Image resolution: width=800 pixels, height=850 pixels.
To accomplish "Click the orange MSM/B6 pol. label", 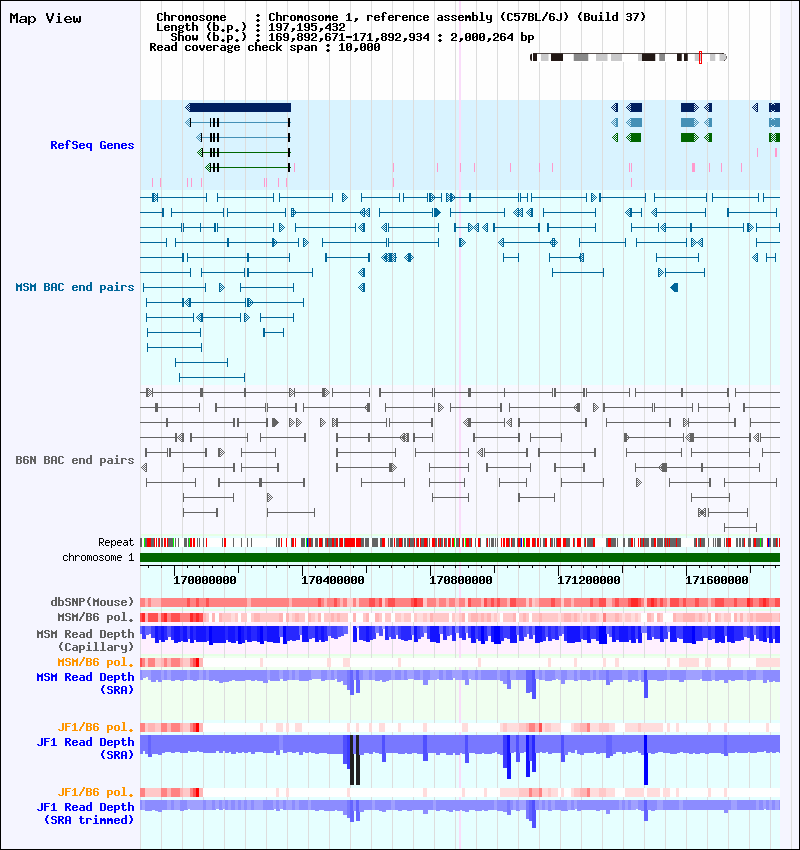I will point(95,662).
